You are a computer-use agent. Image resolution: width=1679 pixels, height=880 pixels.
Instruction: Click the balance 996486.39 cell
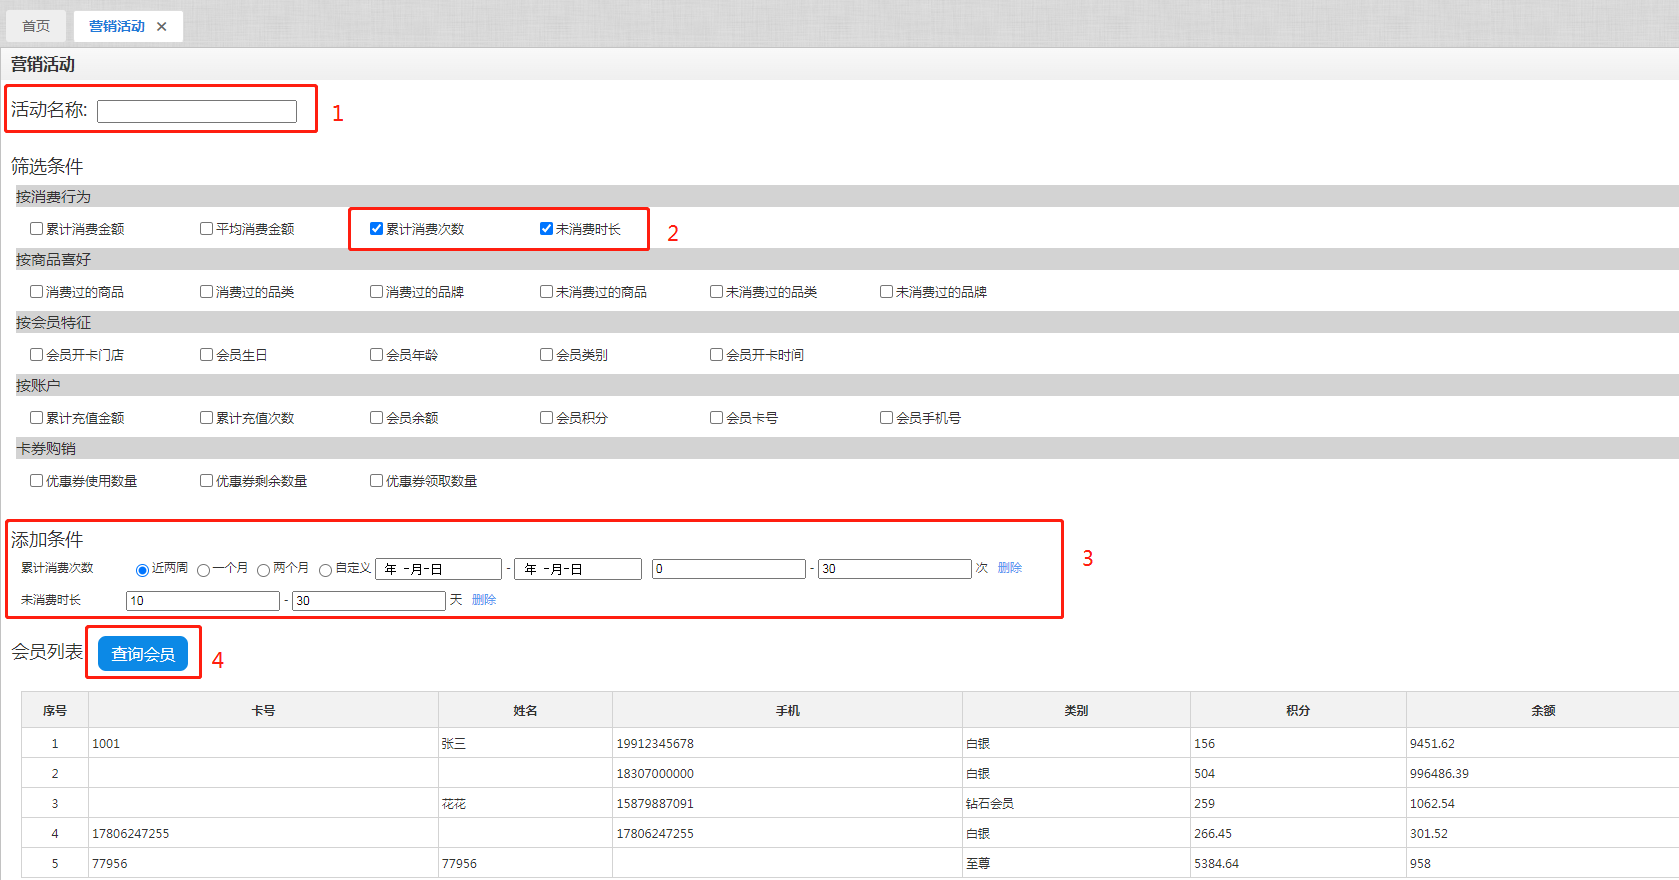(x=1543, y=774)
